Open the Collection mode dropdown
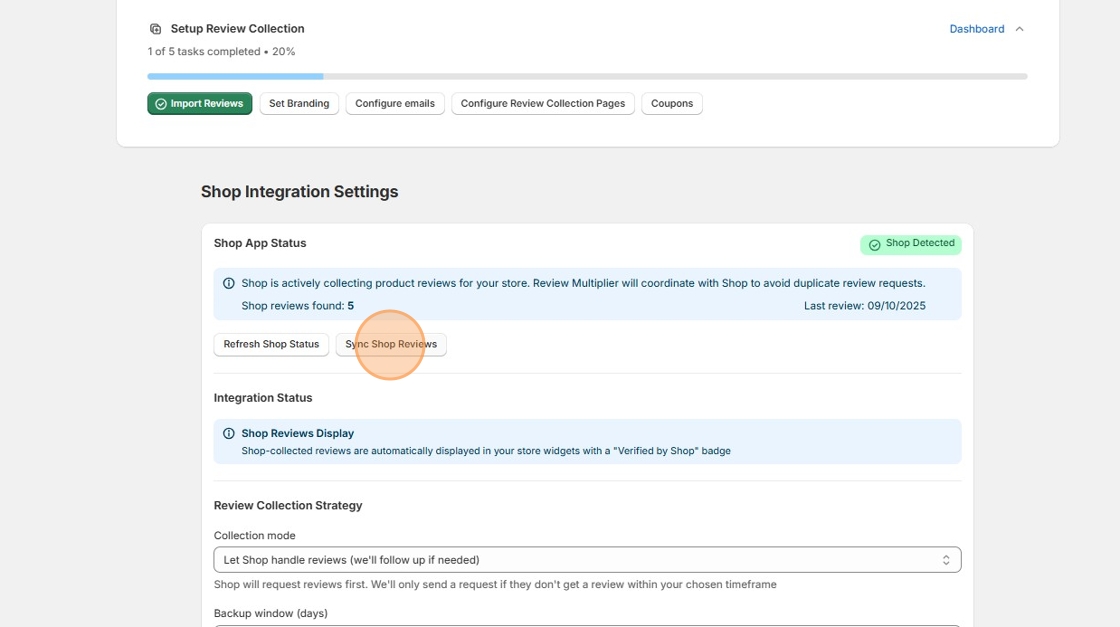The height and width of the screenshot is (627, 1120). 587,560
